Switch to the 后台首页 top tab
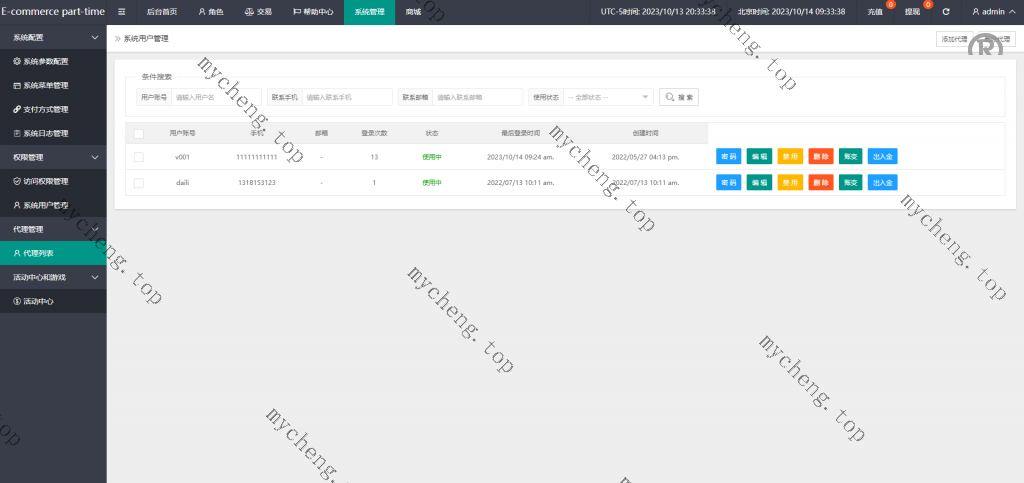This screenshot has width=1024, height=483. [x=161, y=12]
